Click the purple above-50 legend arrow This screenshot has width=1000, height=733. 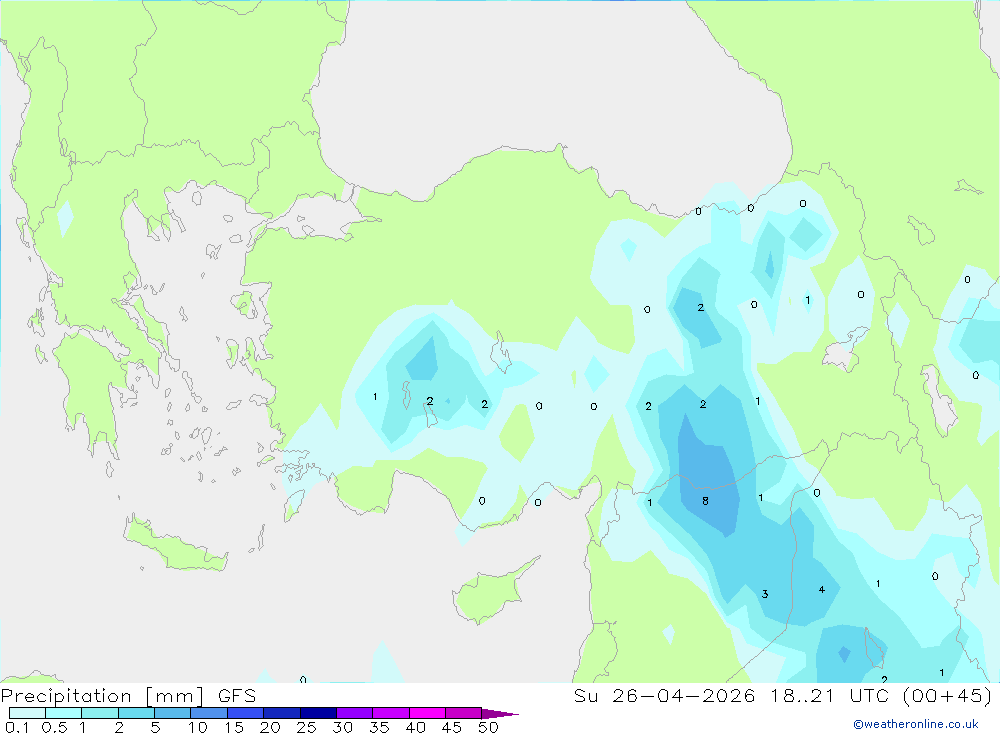pos(499,713)
